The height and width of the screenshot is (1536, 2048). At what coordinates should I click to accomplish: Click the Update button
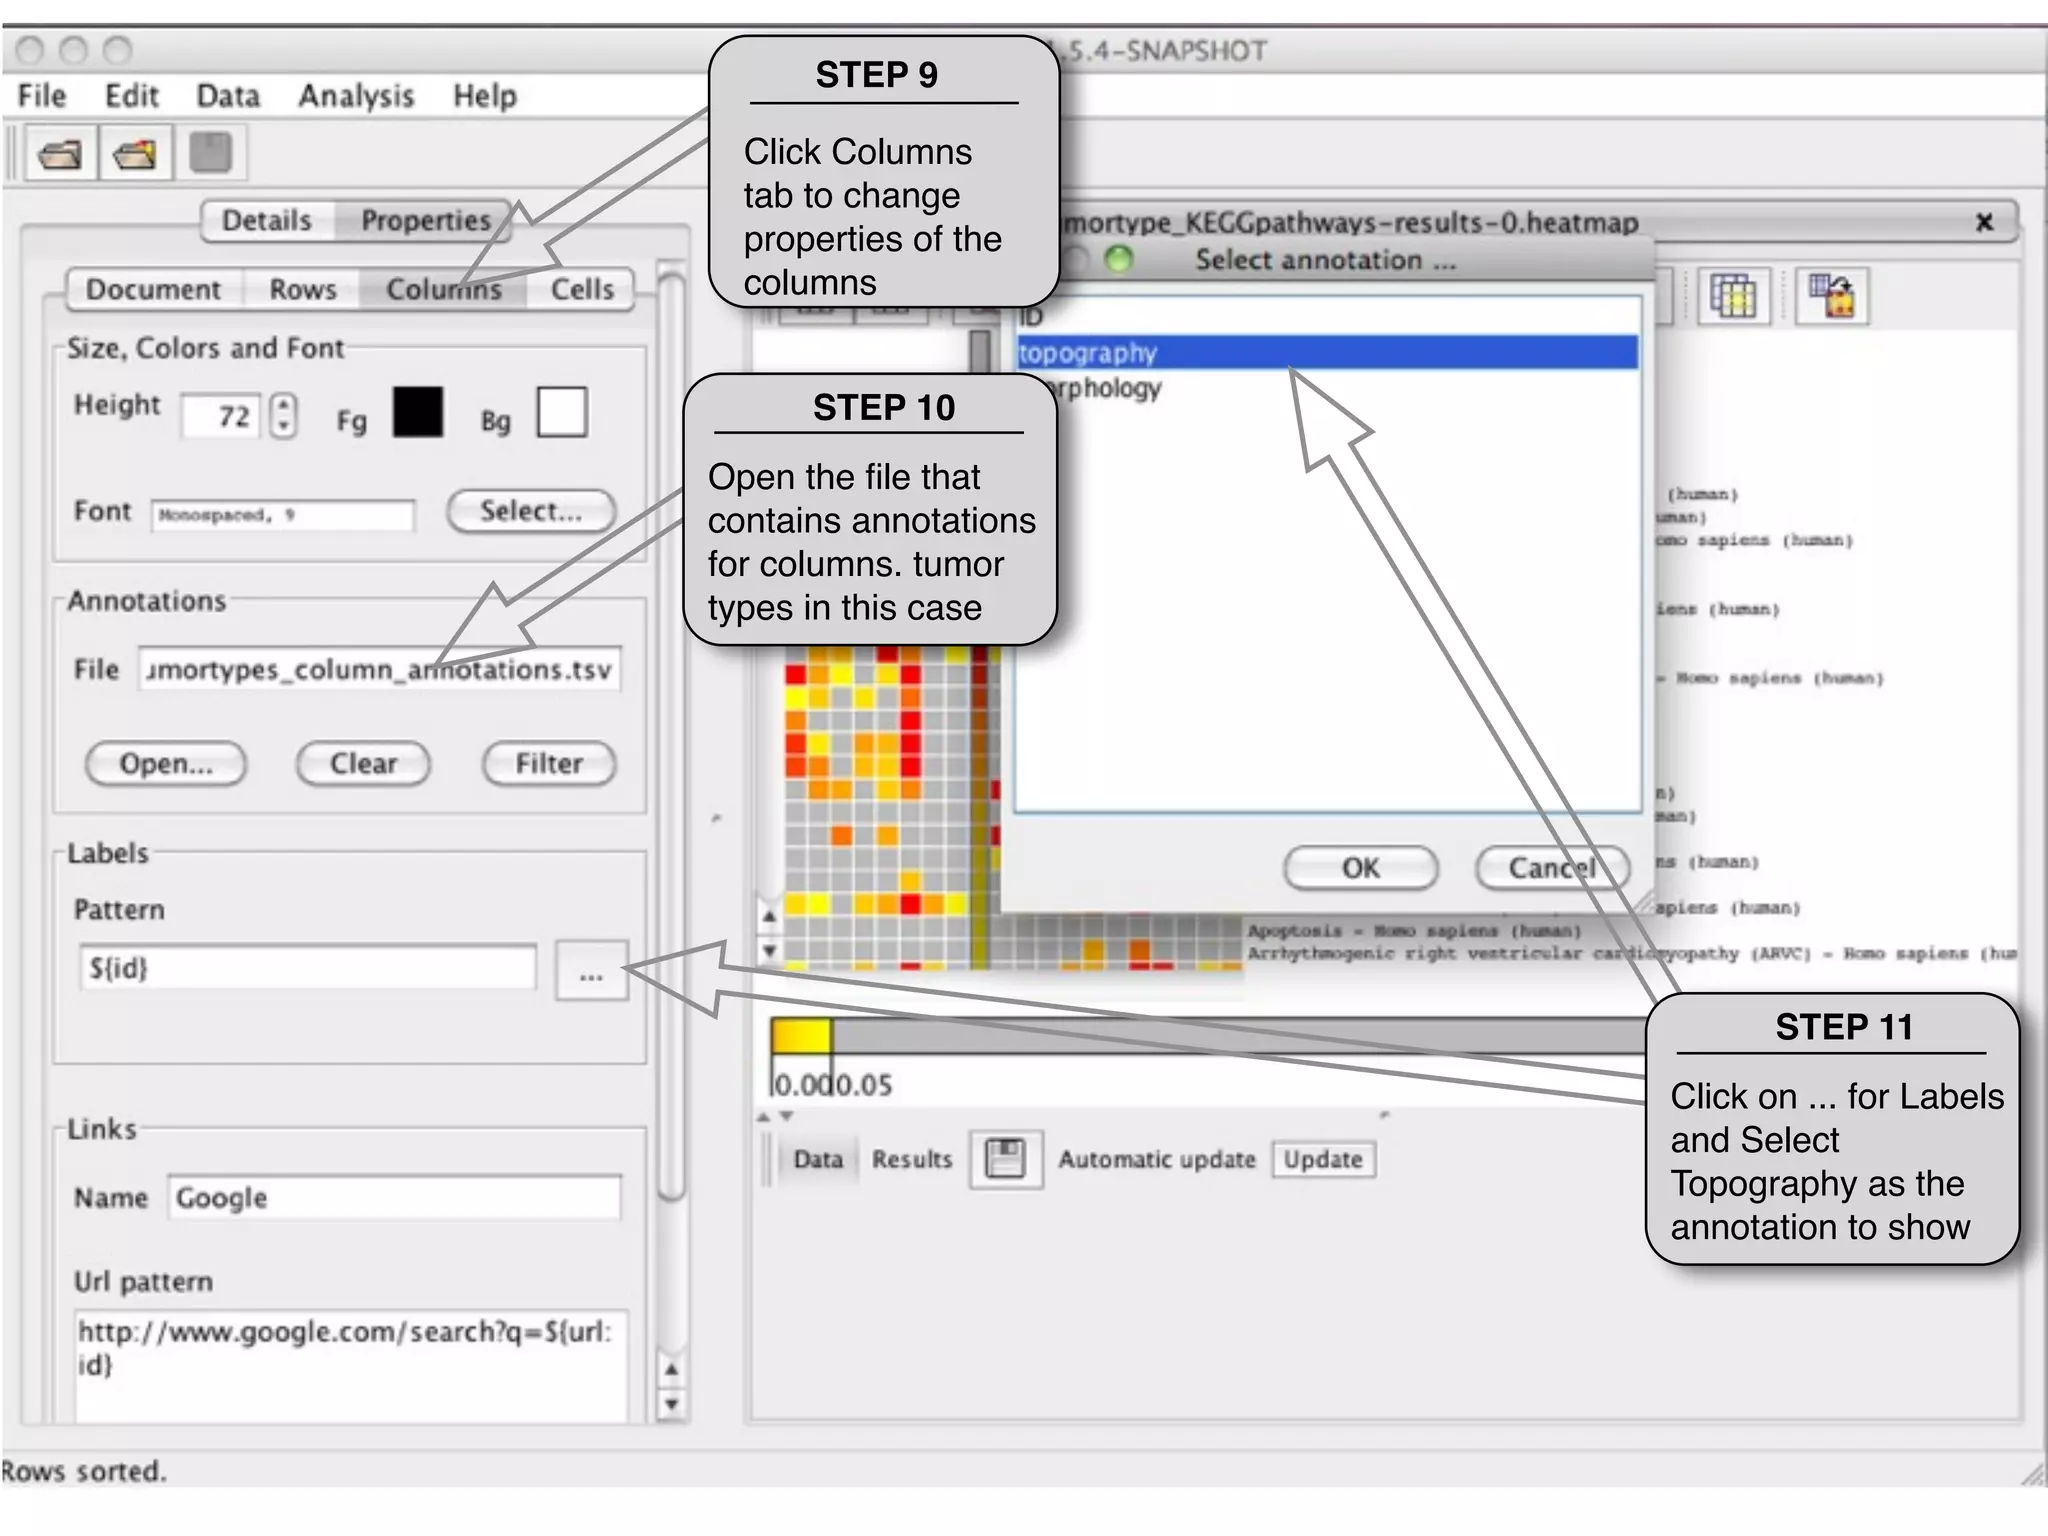click(x=1324, y=1160)
